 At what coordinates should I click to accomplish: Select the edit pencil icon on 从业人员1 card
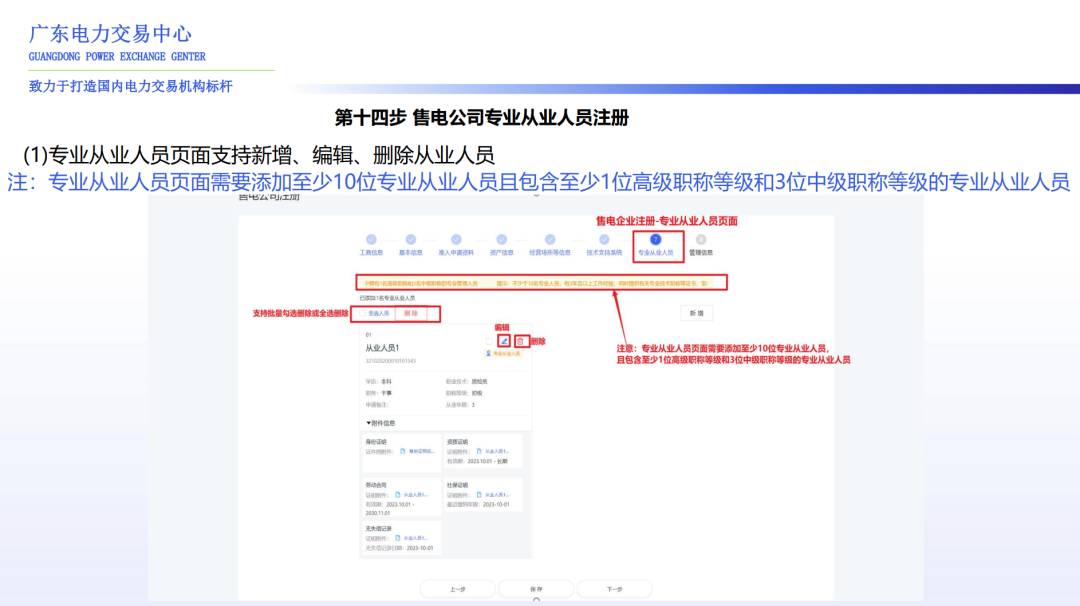point(506,340)
